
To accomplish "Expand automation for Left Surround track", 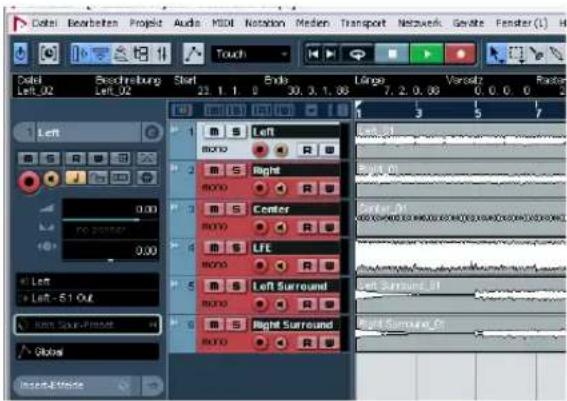I will pos(175,284).
